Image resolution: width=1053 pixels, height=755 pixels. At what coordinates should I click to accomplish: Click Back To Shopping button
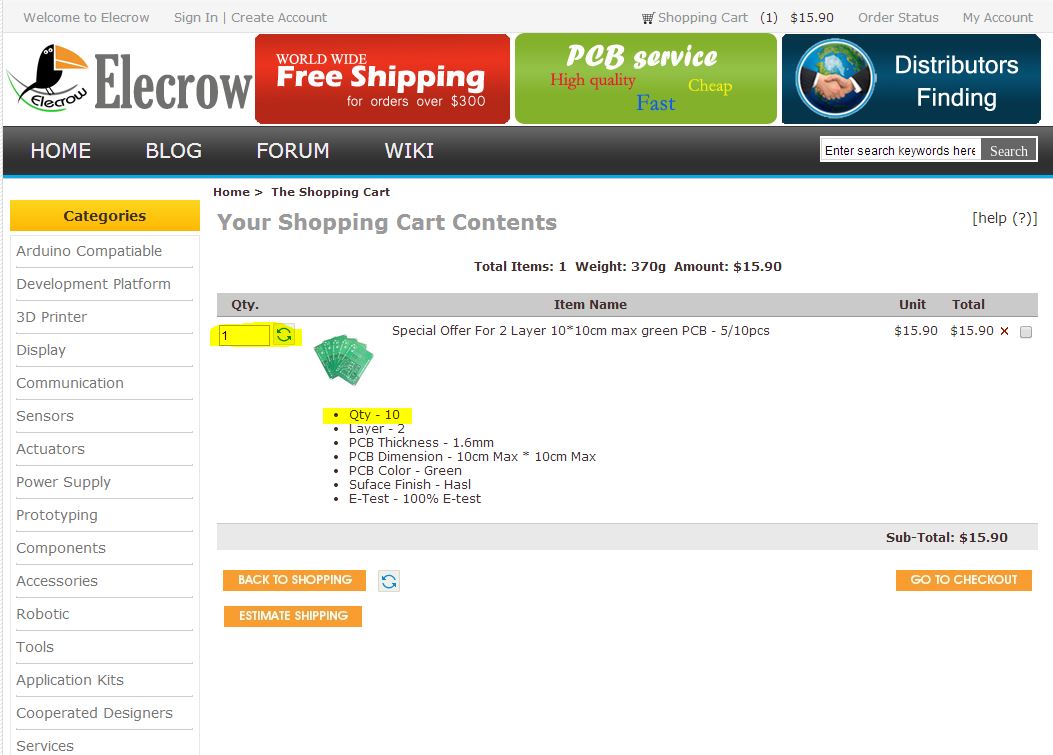pyautogui.click(x=294, y=580)
